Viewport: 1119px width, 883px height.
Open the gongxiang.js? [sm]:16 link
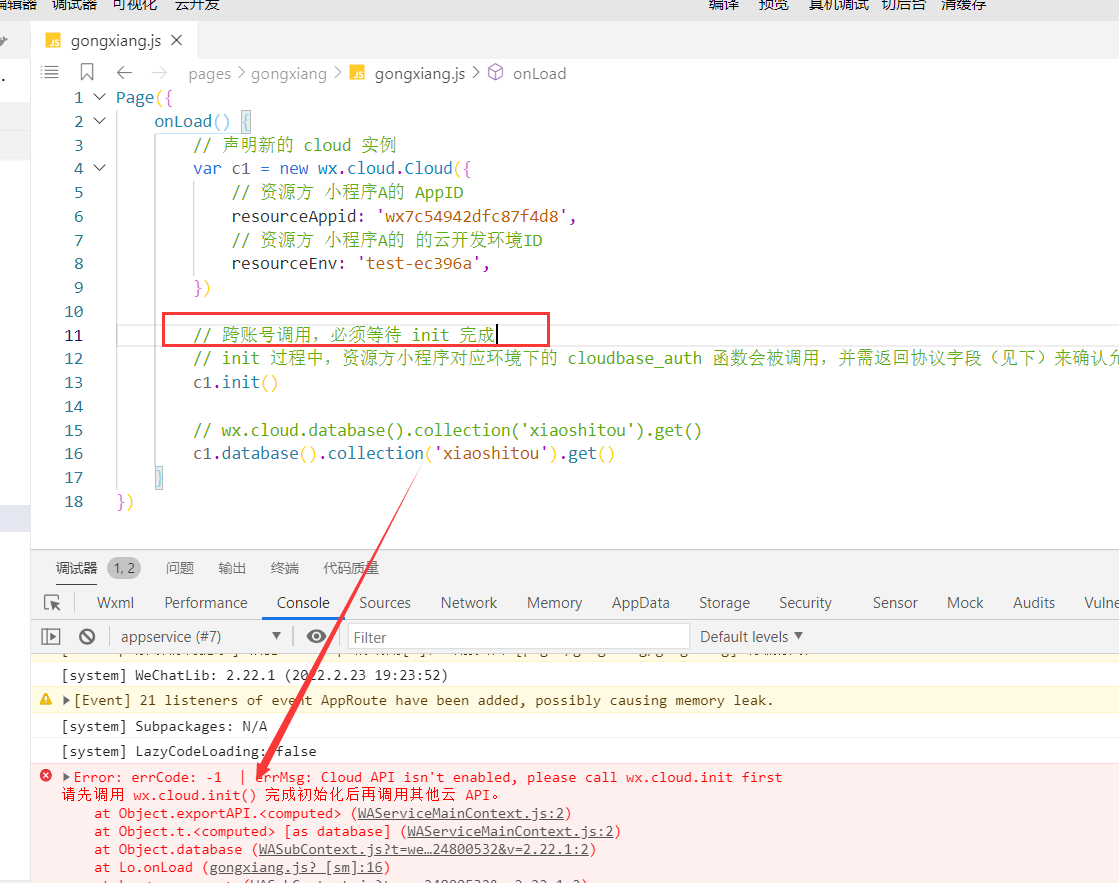296,867
